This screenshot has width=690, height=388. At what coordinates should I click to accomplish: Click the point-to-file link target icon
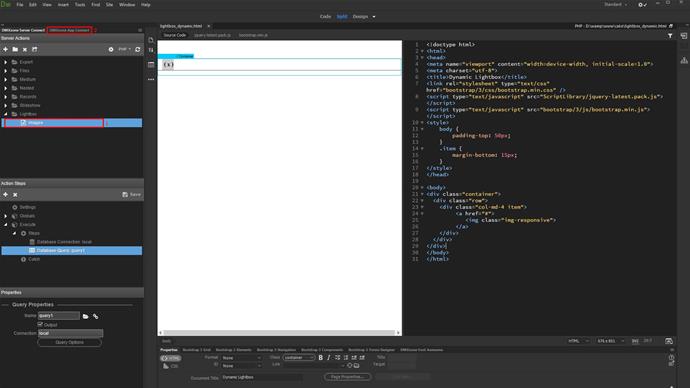coord(350,365)
